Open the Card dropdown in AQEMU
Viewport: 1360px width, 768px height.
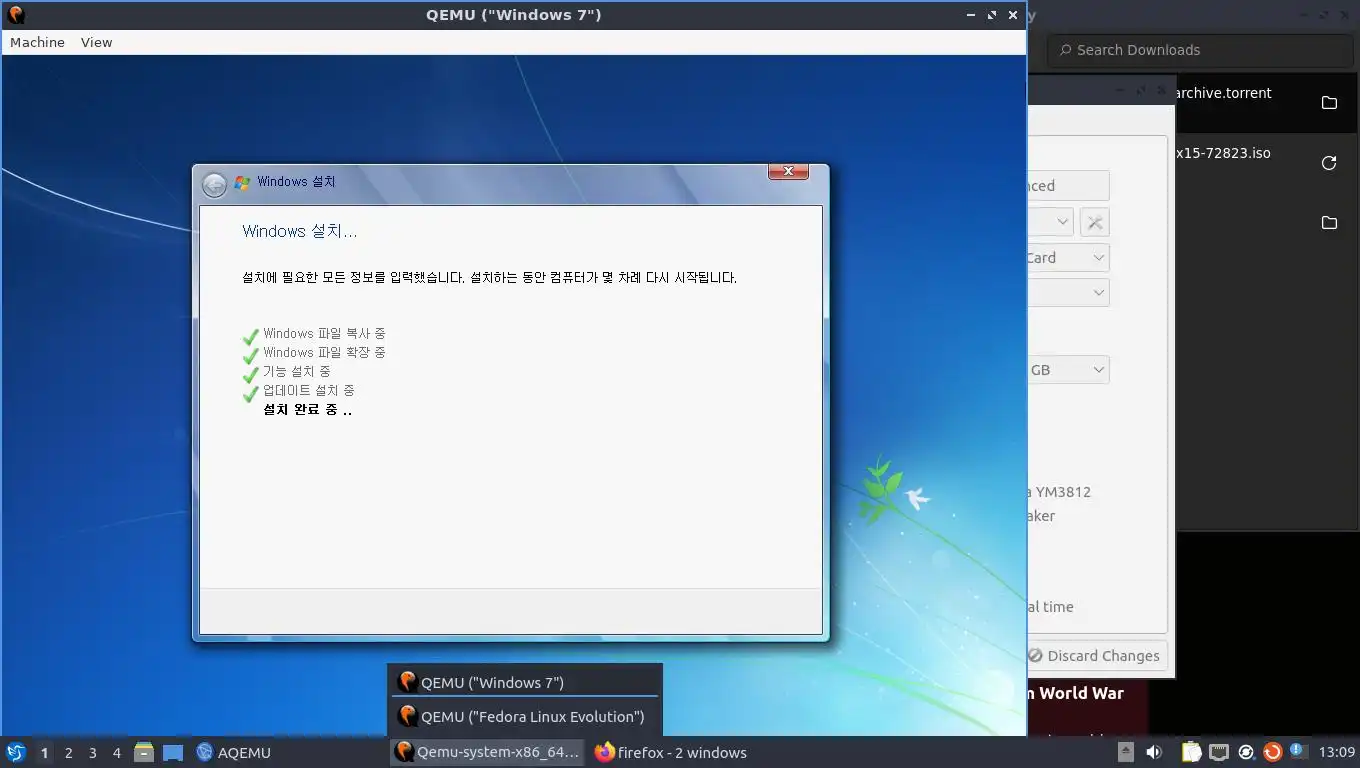pyautogui.click(x=1068, y=258)
